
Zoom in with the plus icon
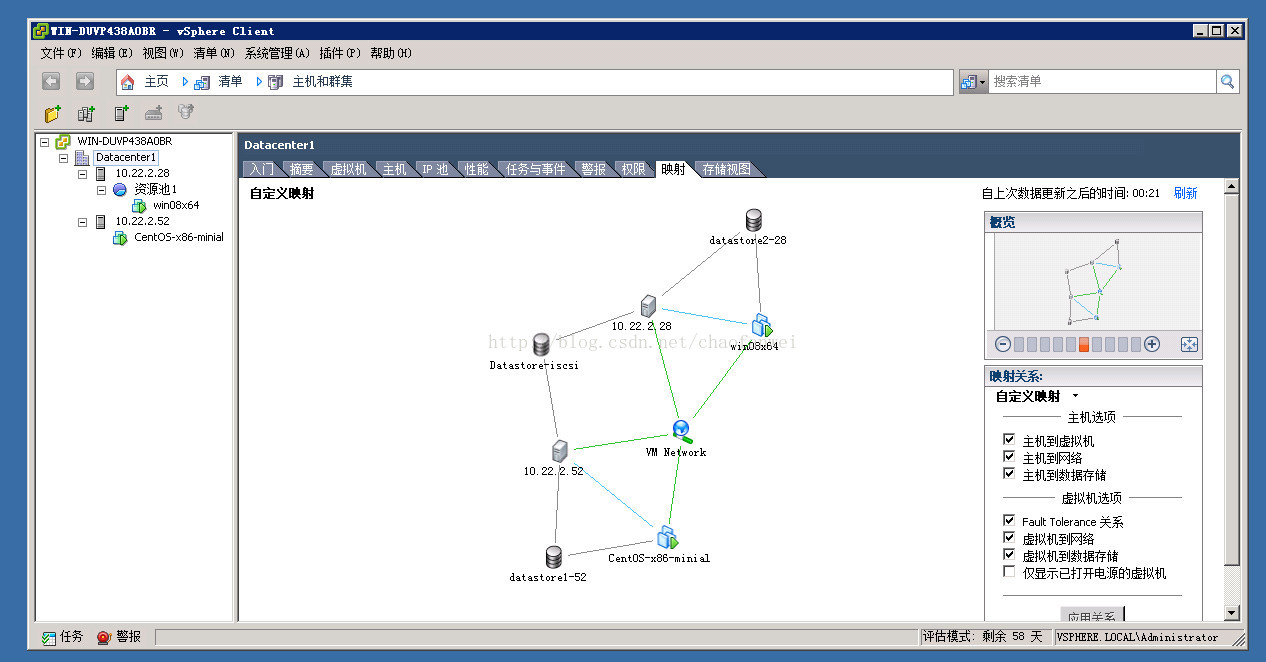point(1152,344)
